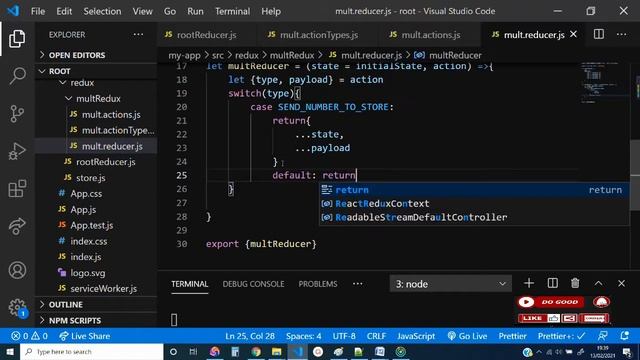Pick the return suggestion in autocomplete
This screenshot has width=640, height=360.
click(x=474, y=190)
